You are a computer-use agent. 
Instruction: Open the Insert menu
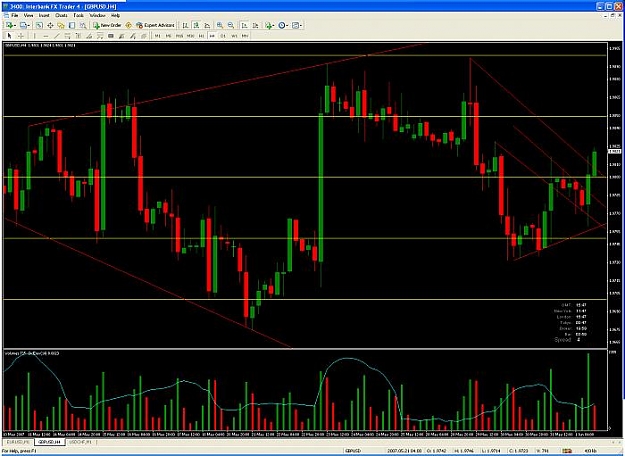[44, 15]
